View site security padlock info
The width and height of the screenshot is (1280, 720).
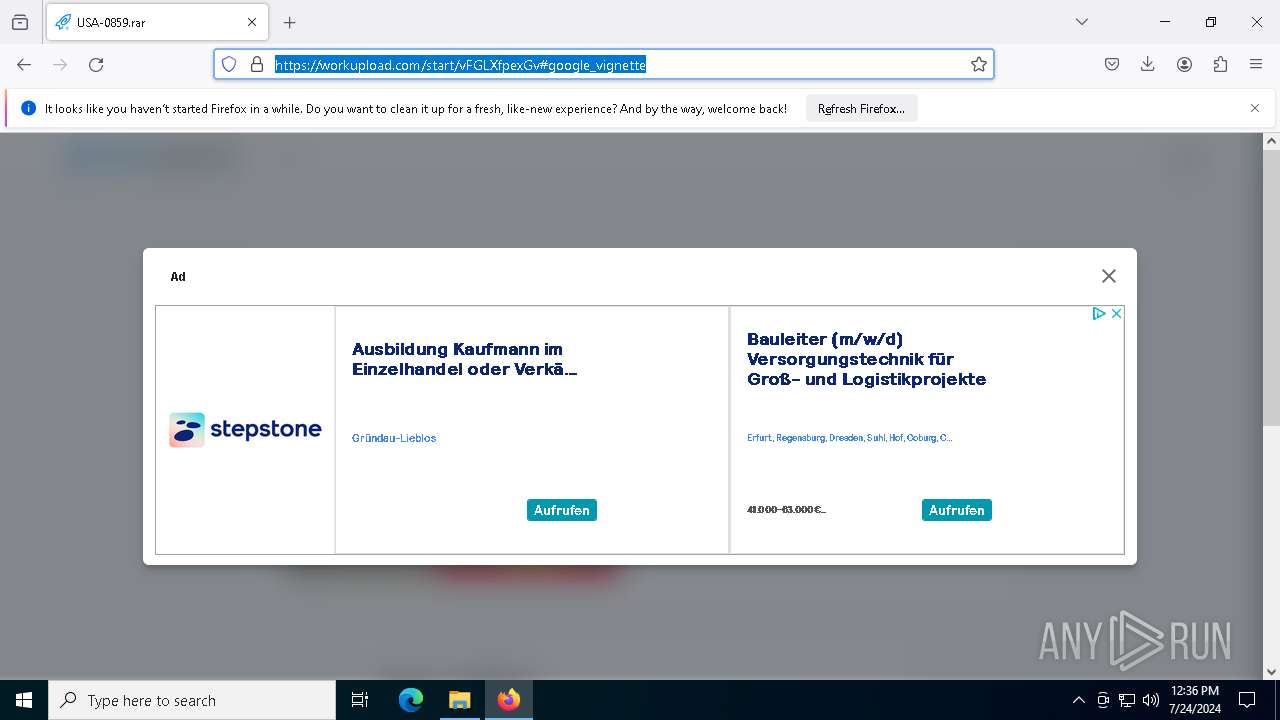[x=257, y=64]
